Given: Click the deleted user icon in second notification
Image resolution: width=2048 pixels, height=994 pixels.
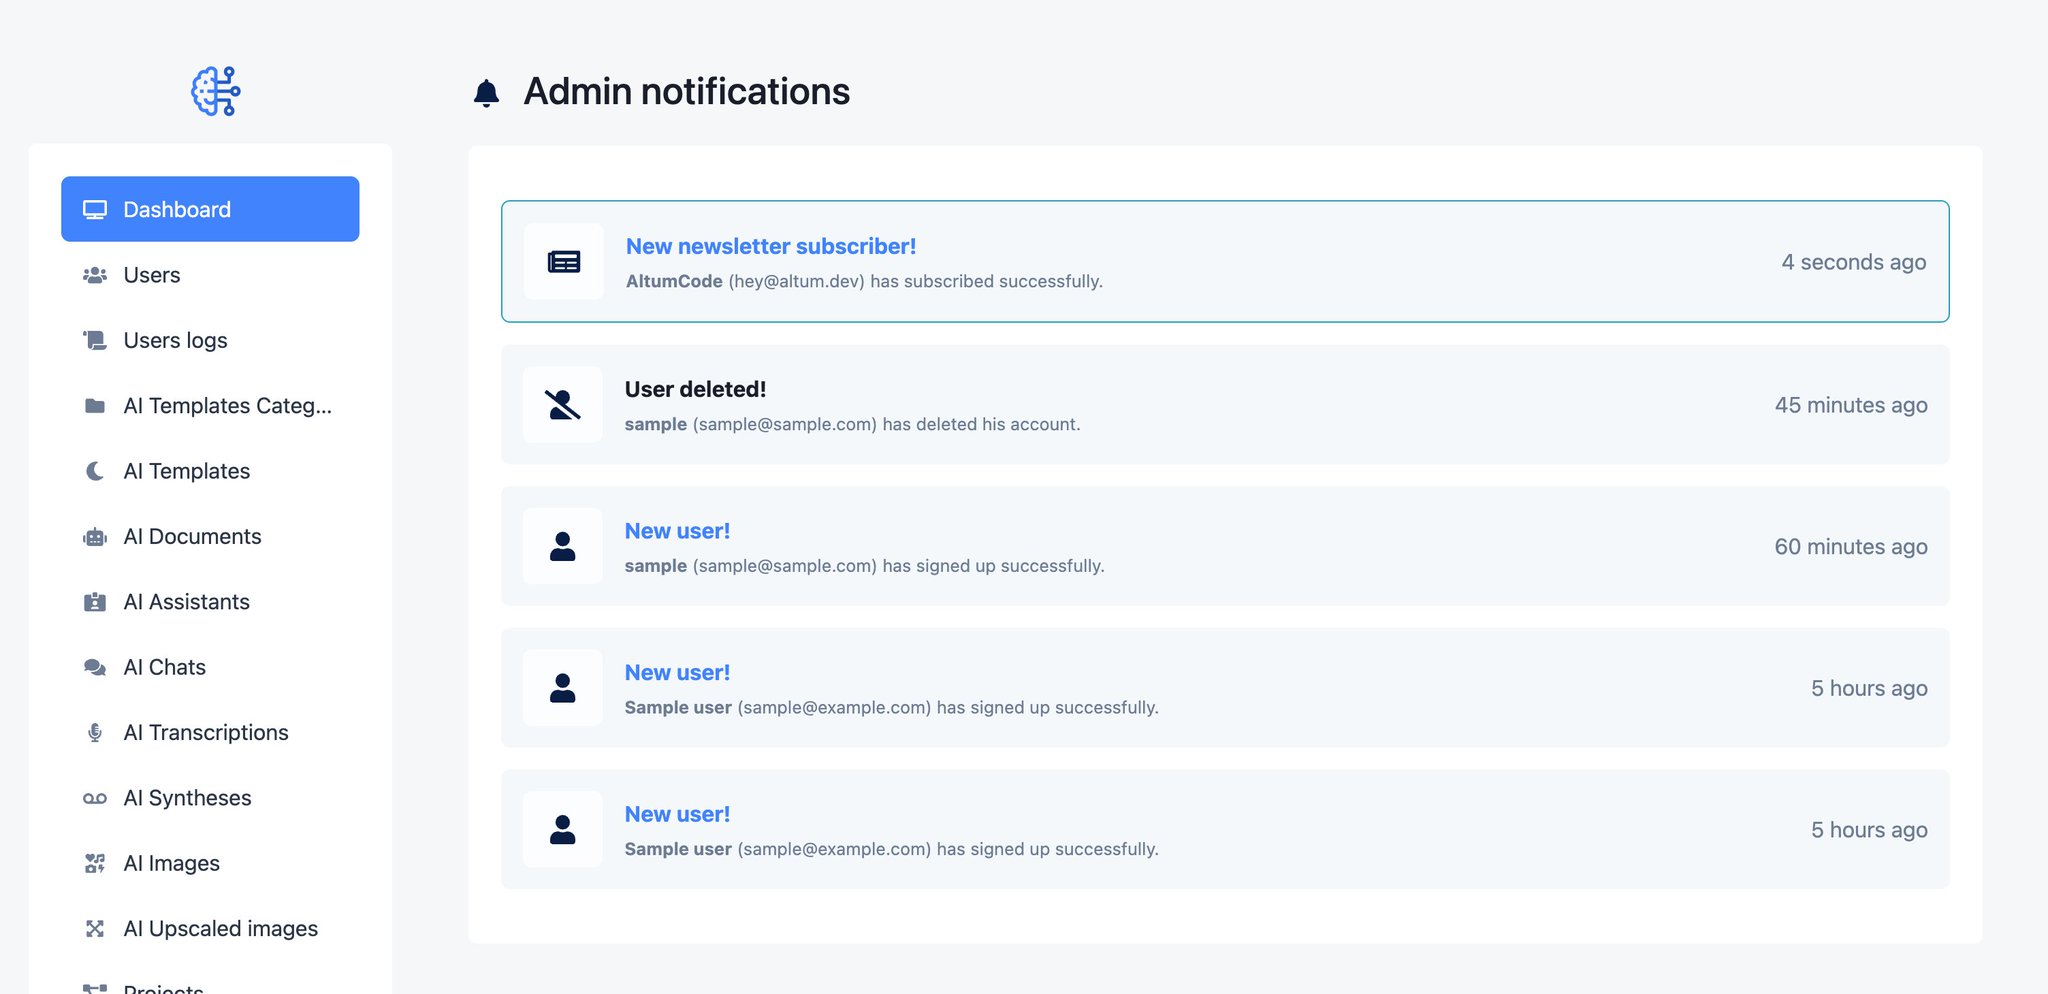Looking at the screenshot, I should [562, 405].
